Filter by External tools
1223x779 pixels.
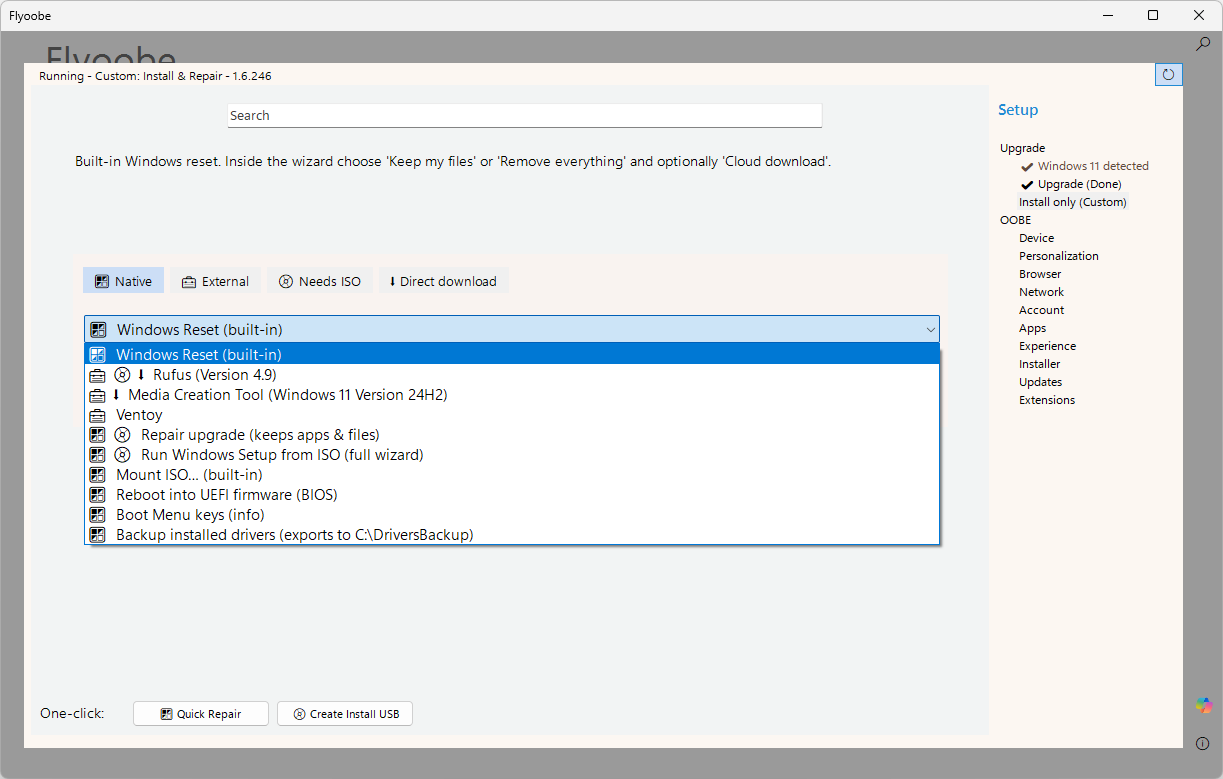[215, 281]
